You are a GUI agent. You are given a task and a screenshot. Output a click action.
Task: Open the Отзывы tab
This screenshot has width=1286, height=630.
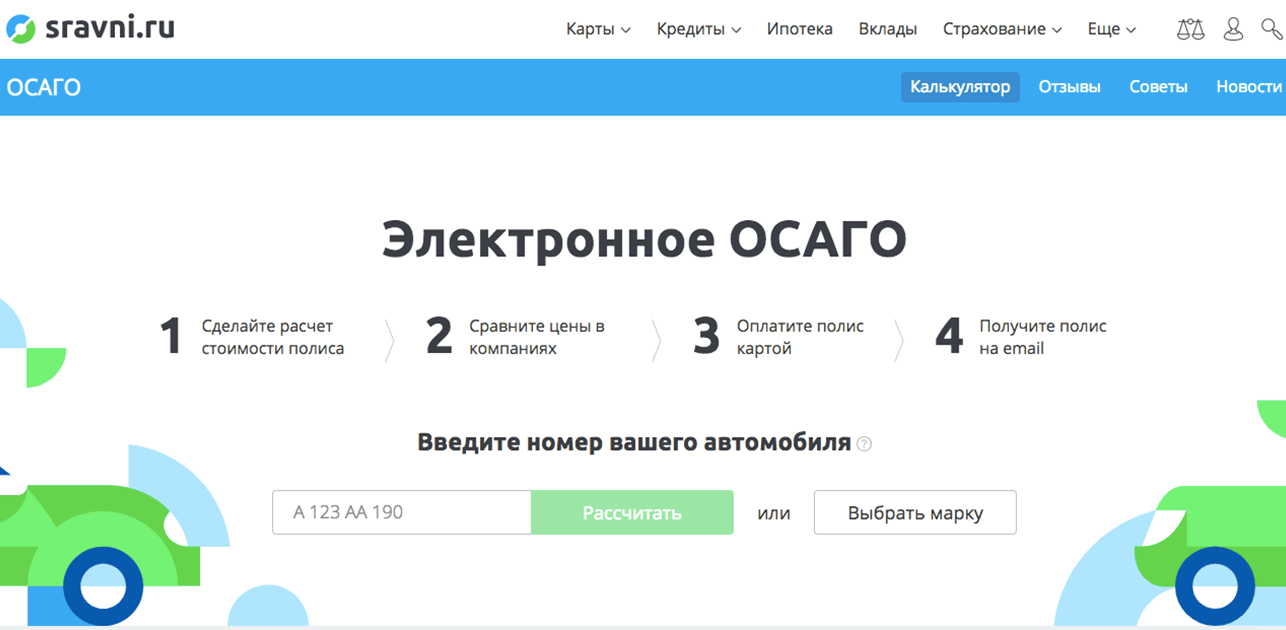click(x=1069, y=87)
